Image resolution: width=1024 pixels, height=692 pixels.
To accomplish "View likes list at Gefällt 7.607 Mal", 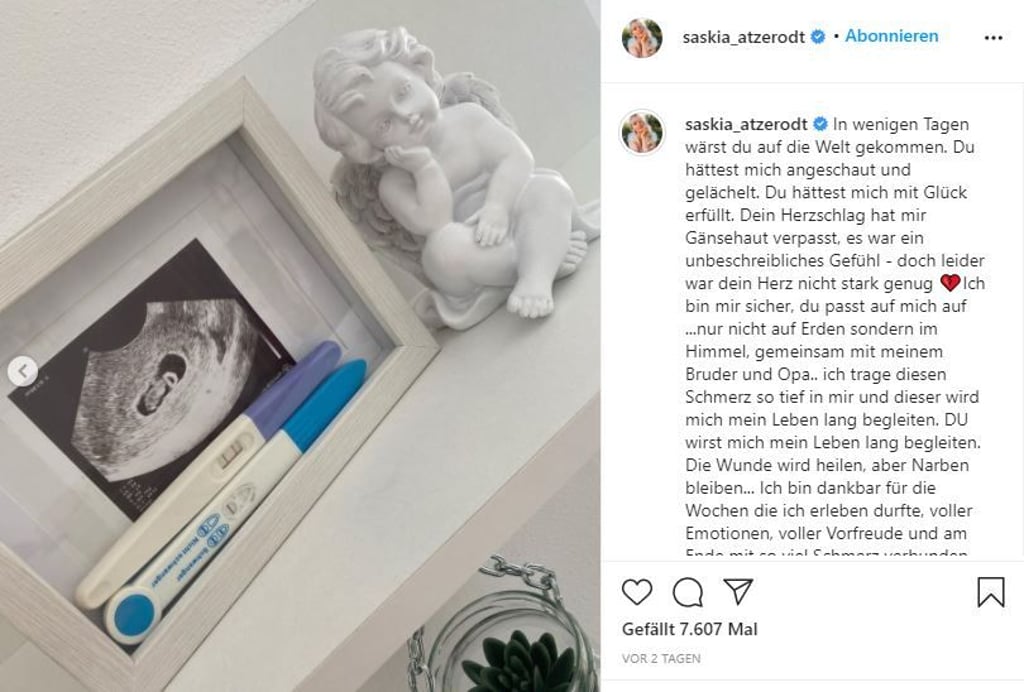I will [x=690, y=629].
